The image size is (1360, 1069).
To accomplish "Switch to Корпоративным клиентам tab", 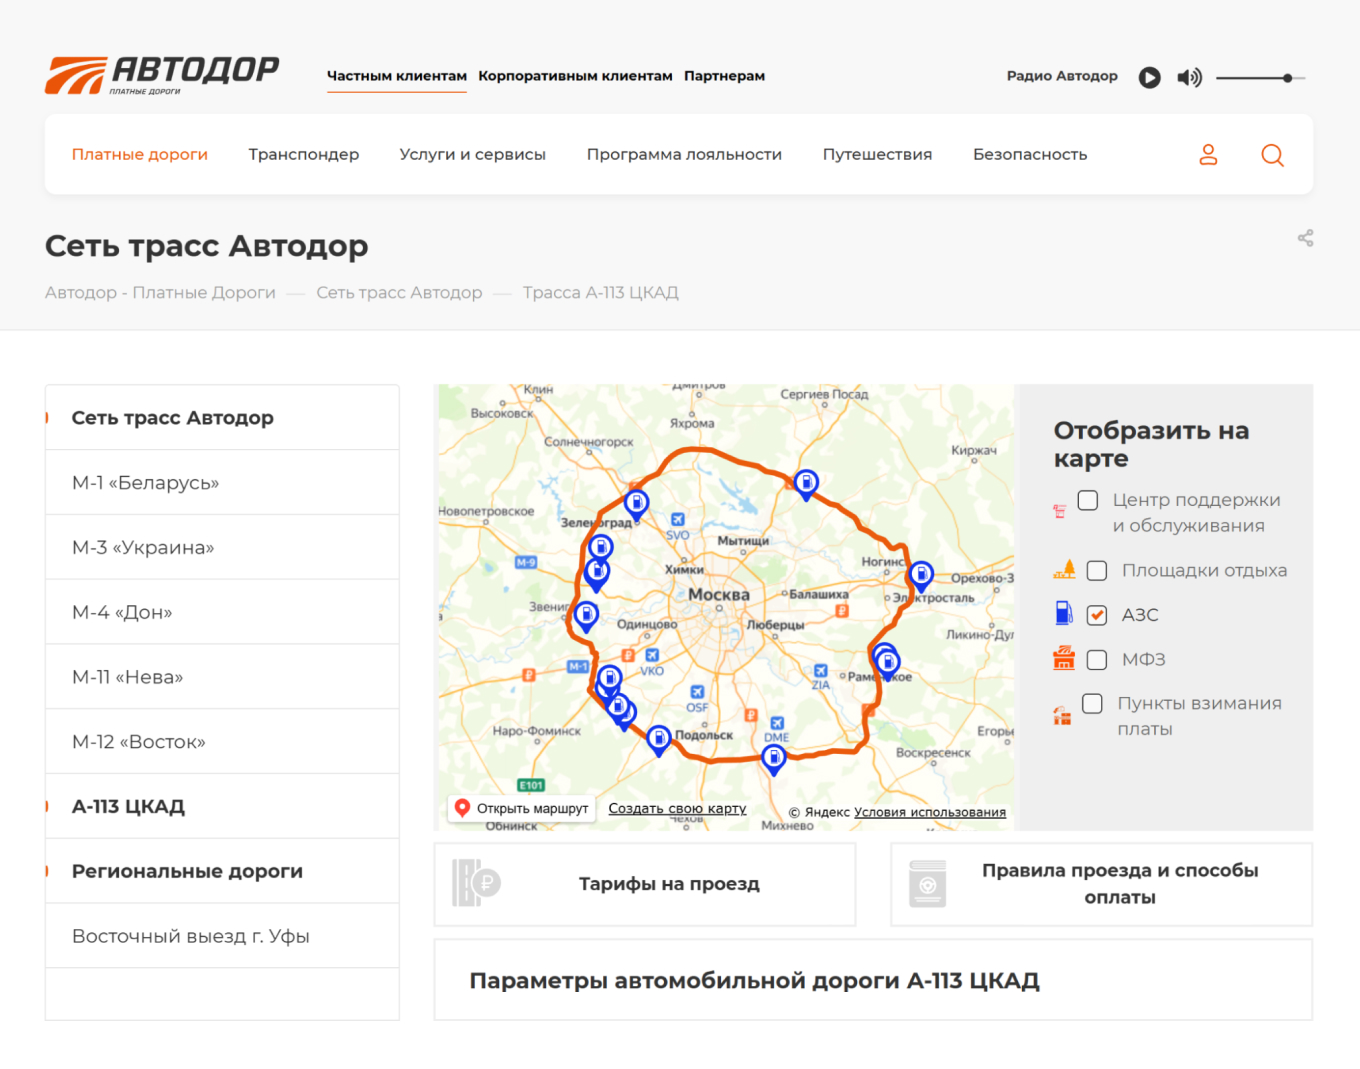I will (575, 76).
